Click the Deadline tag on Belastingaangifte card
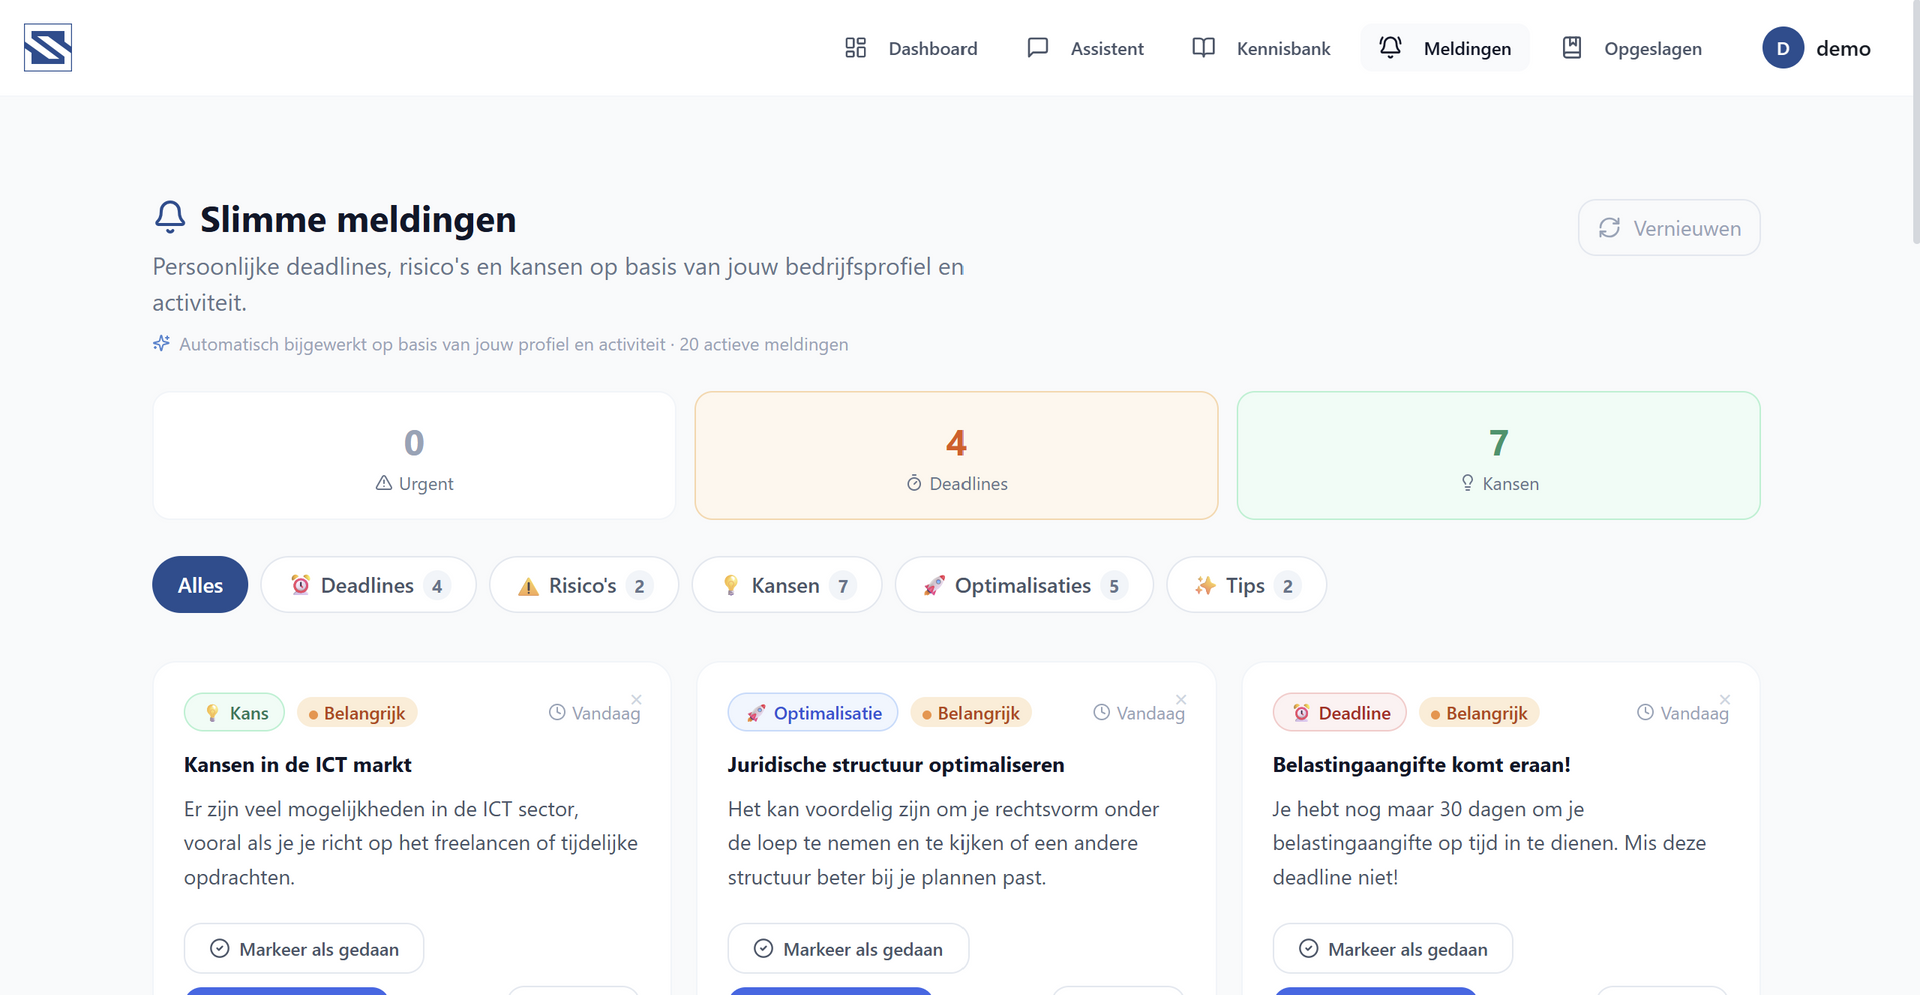 1340,713
